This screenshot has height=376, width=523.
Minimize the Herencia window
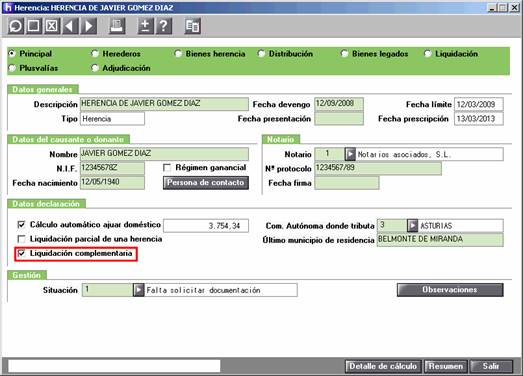click(492, 7)
